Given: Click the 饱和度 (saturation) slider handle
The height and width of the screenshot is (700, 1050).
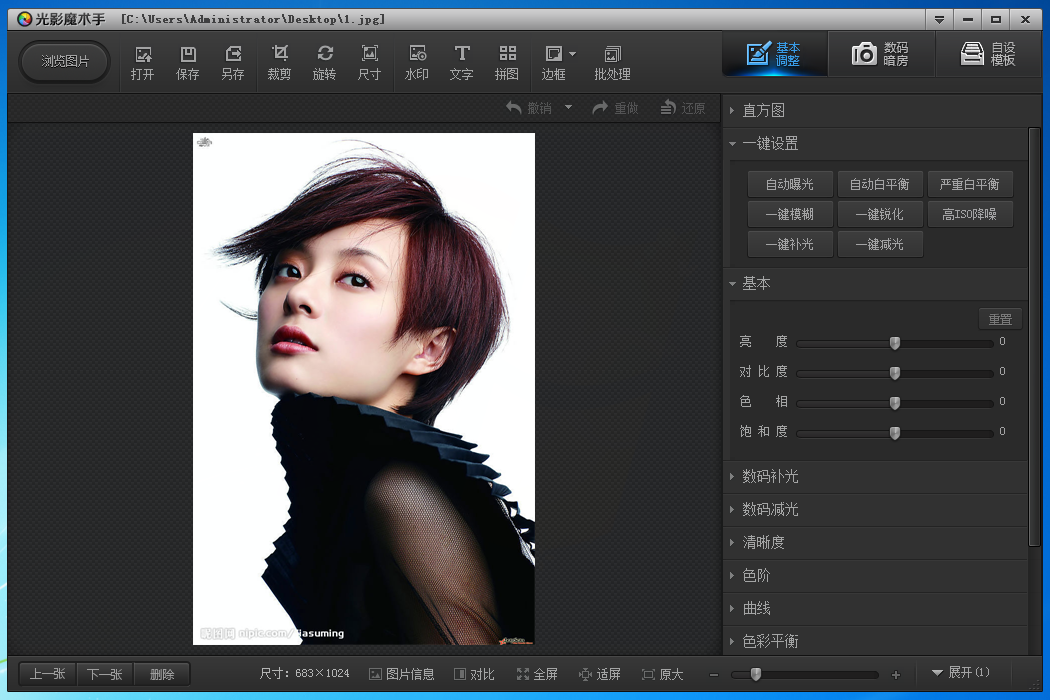Looking at the screenshot, I should coord(895,432).
